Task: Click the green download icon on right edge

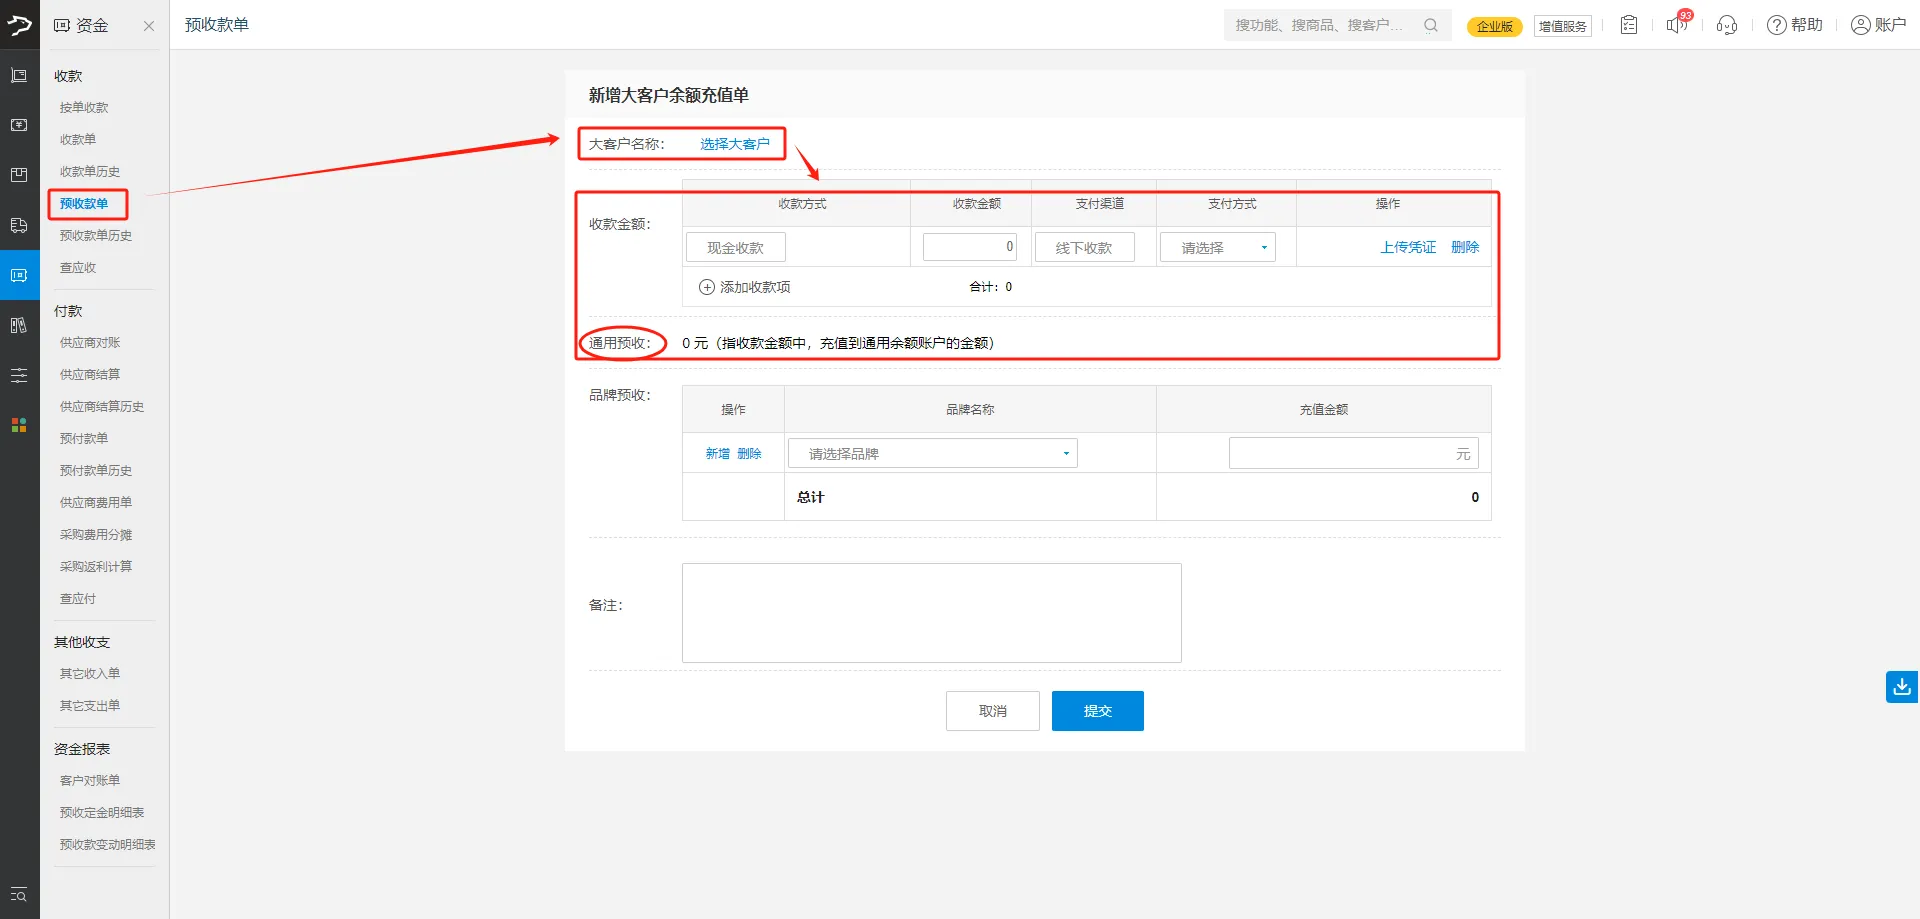Action: [x=1900, y=687]
